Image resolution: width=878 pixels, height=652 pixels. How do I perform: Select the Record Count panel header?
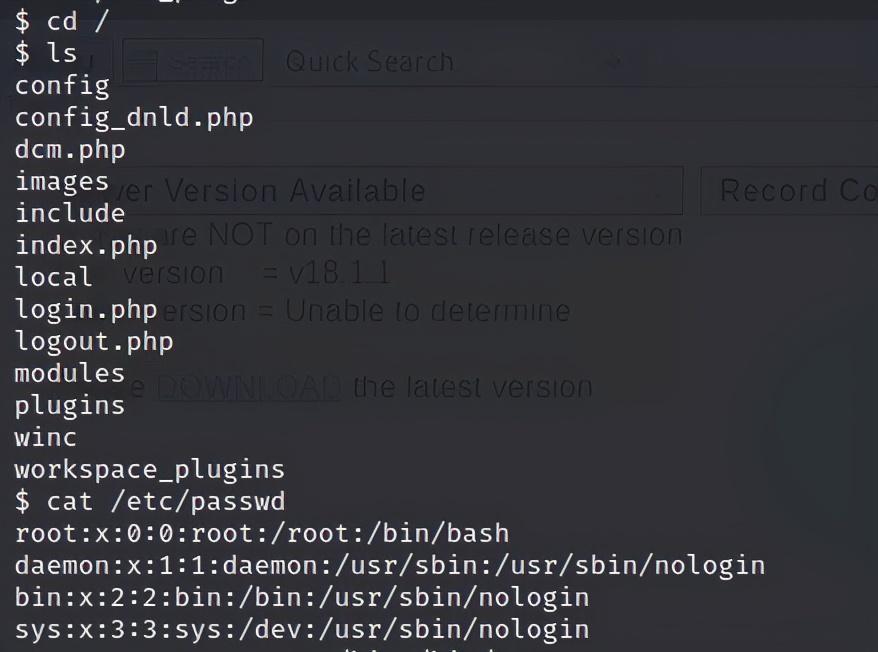[790, 190]
